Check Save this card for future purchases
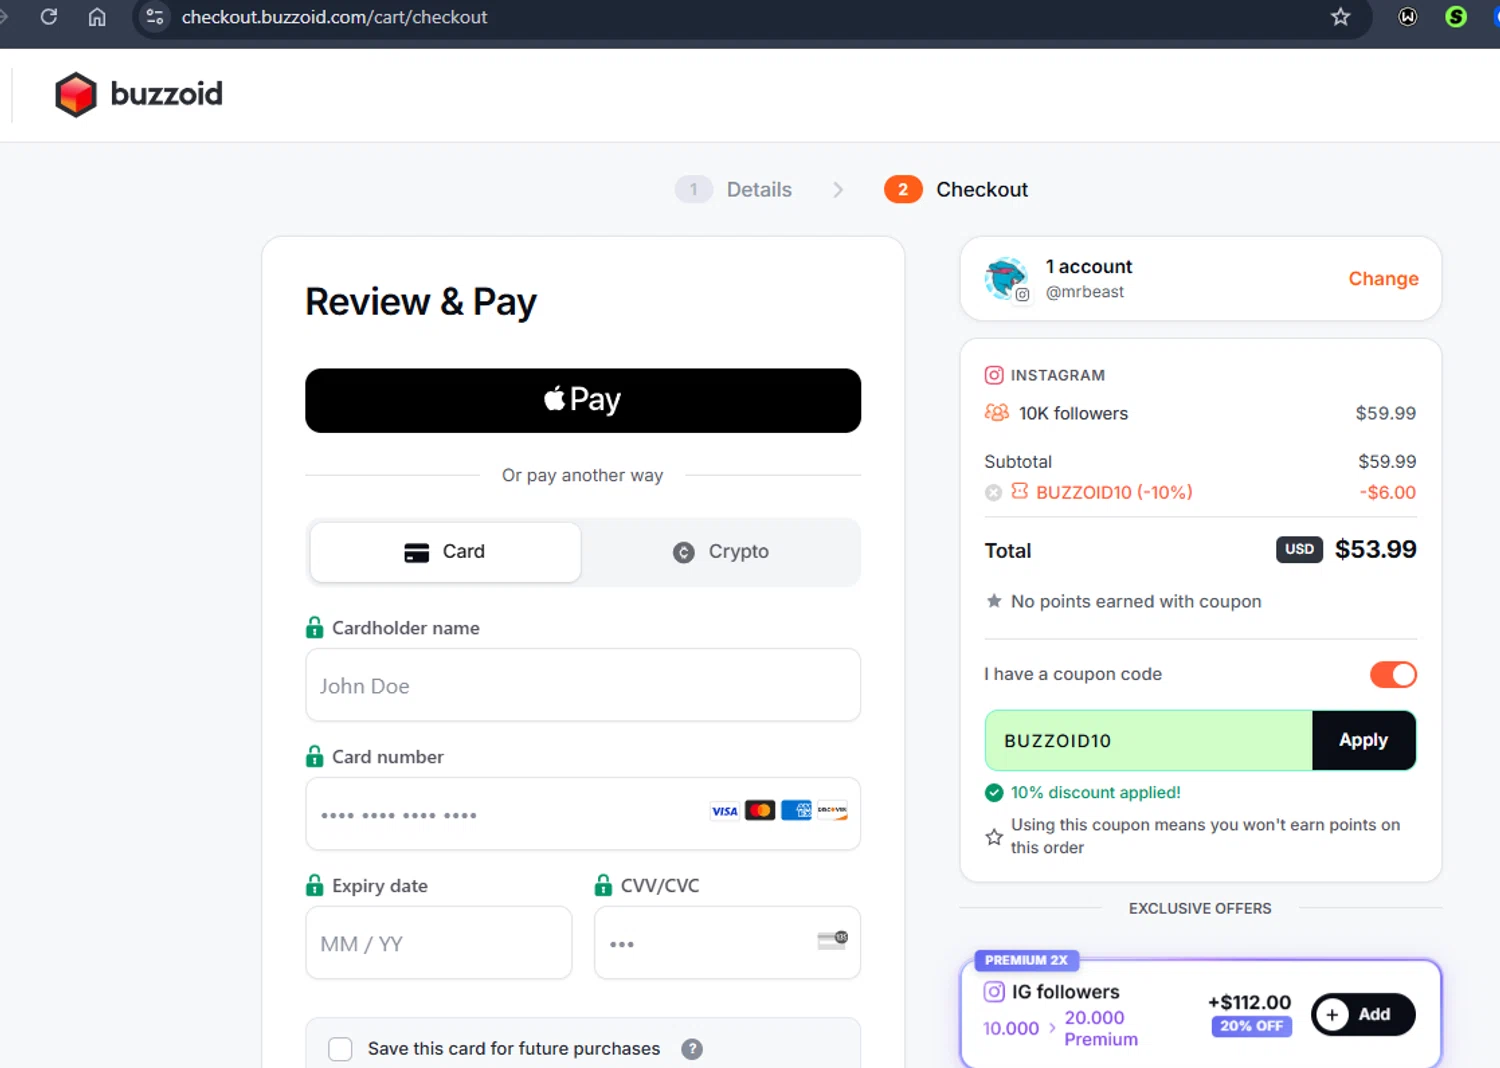Viewport: 1500px width, 1068px height. (341, 1049)
